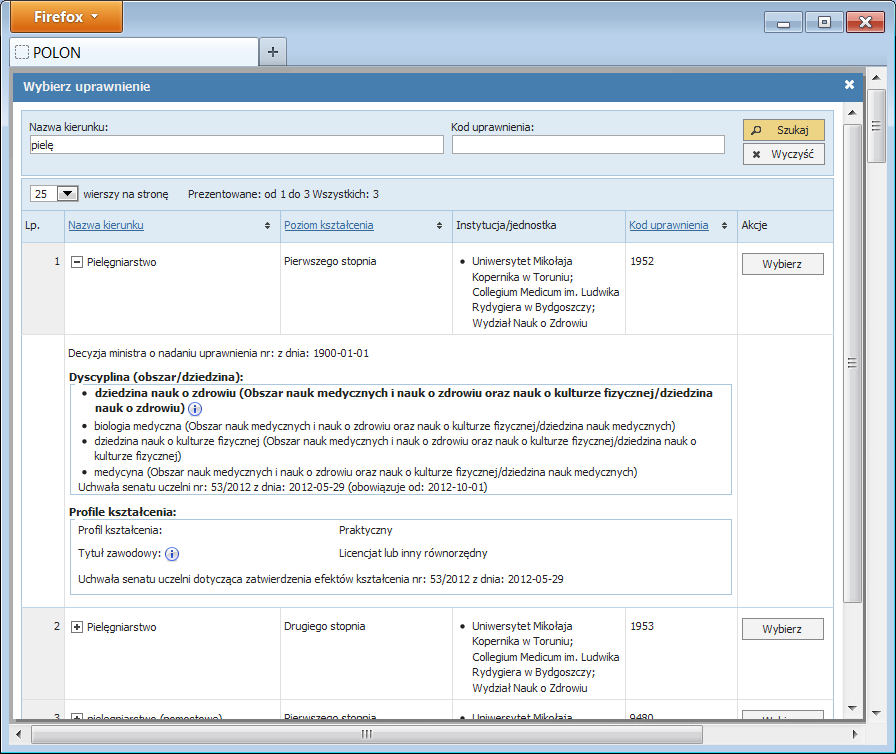Image resolution: width=896 pixels, height=754 pixels.
Task: Click the Prezentowane: od 1 do 3 text
Action: [249, 194]
